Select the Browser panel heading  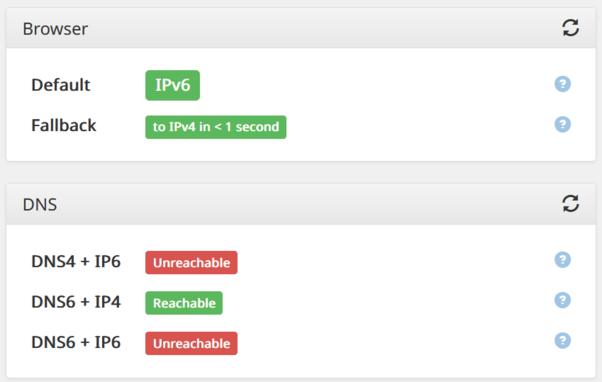[55, 29]
